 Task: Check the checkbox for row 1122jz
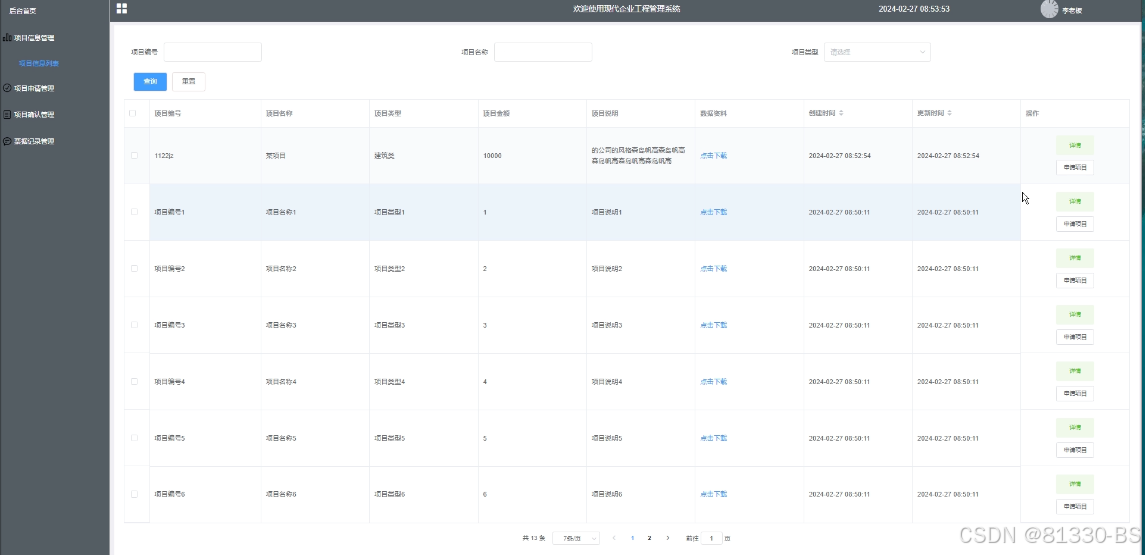134,156
